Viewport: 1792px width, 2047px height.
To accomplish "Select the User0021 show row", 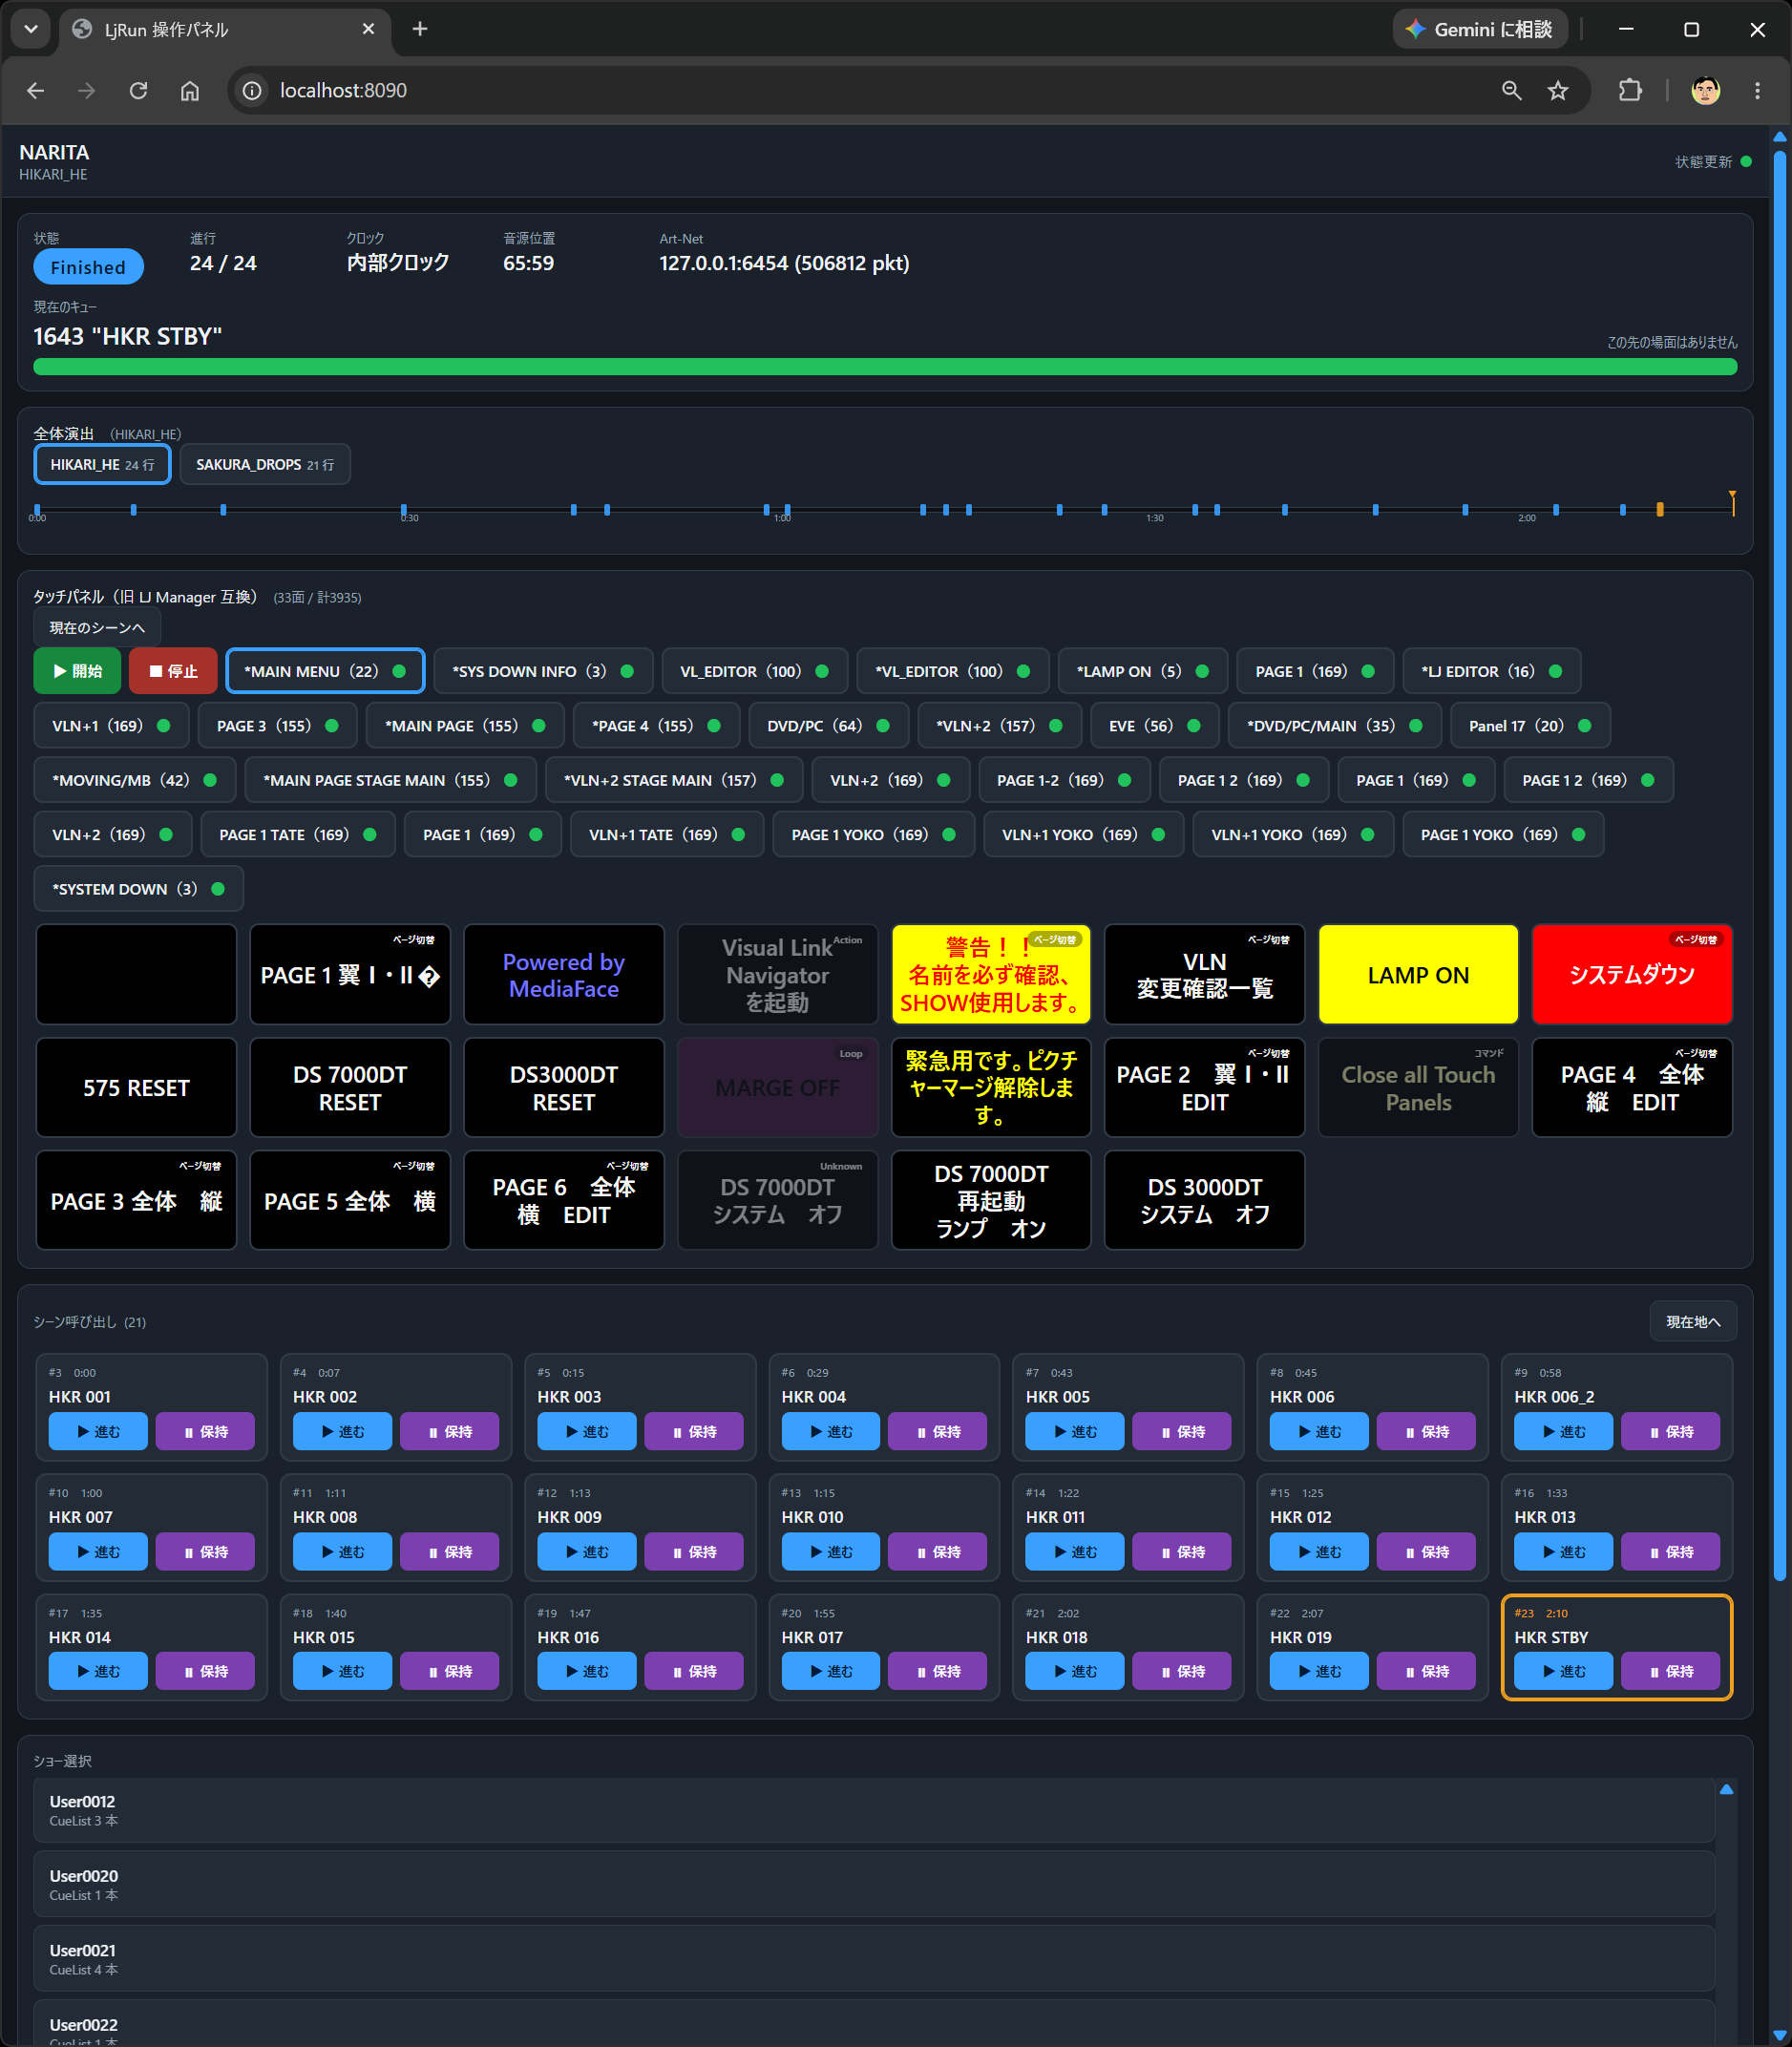I will [x=874, y=1959].
